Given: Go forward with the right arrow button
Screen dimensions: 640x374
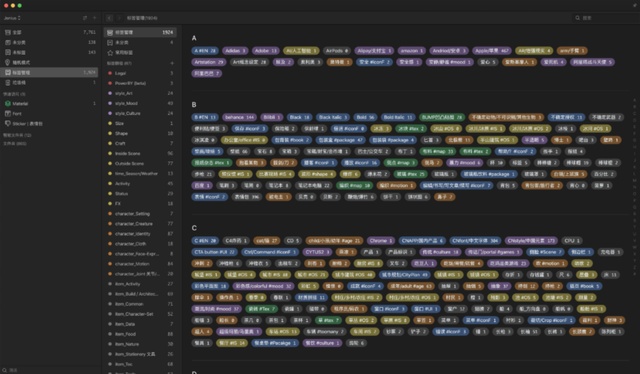Looking at the screenshot, I should (x=119, y=18).
